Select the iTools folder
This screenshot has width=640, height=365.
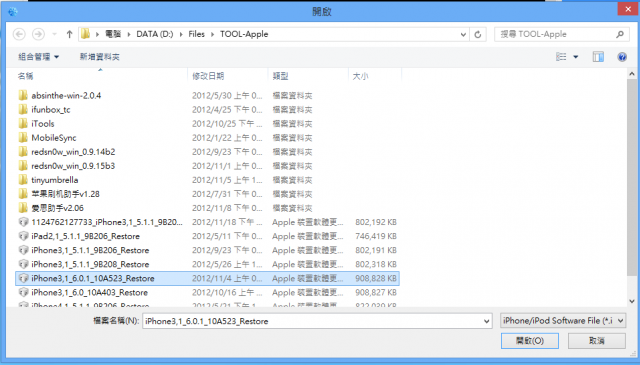coord(42,124)
